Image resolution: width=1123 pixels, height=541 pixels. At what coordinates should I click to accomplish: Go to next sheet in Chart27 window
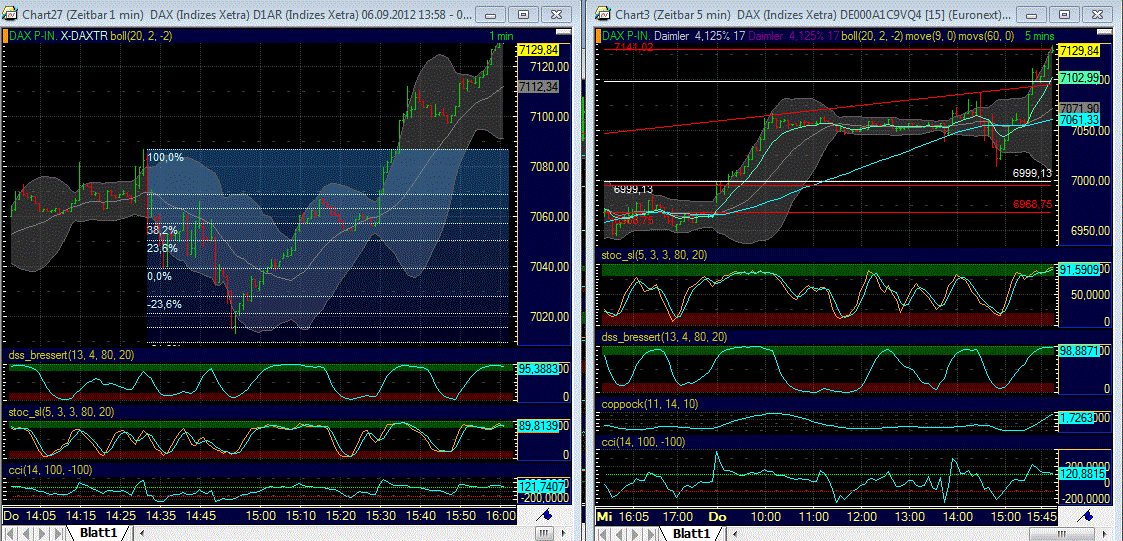(41, 533)
